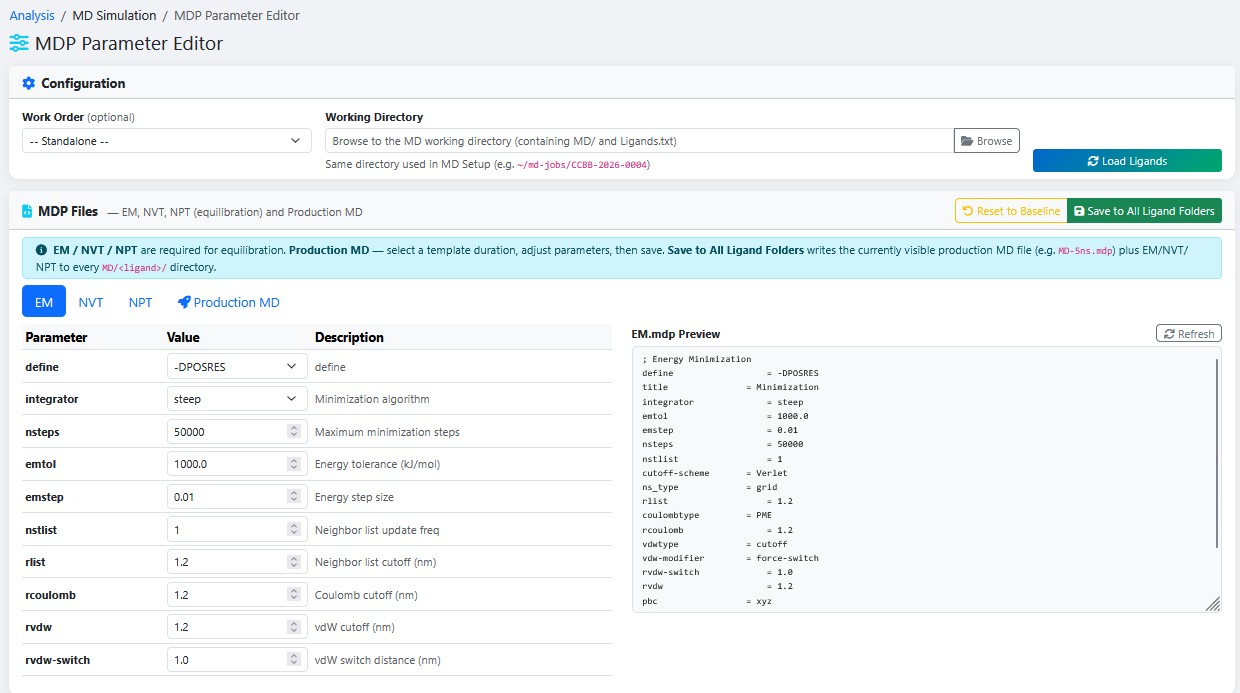Click the nstlist stepper arrows

click(x=294, y=530)
